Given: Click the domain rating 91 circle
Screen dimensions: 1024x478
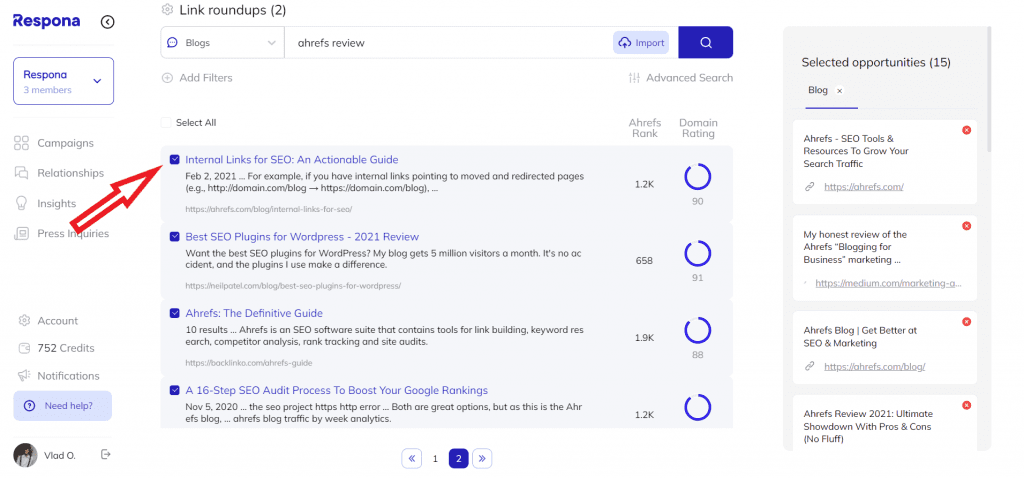Looking at the screenshot, I should [x=697, y=253].
